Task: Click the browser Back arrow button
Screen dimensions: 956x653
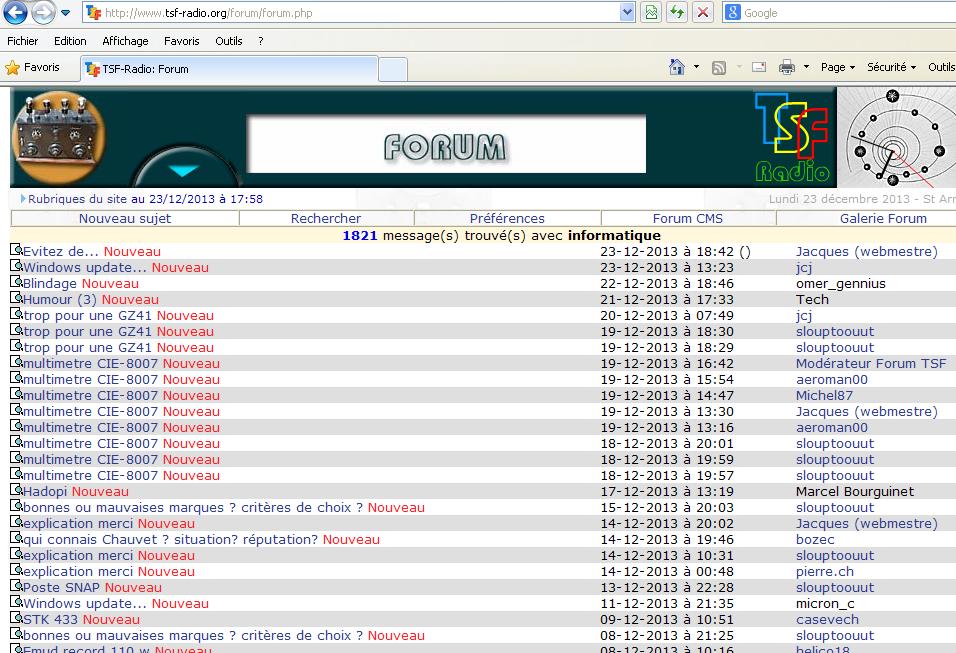Action: tap(16, 13)
